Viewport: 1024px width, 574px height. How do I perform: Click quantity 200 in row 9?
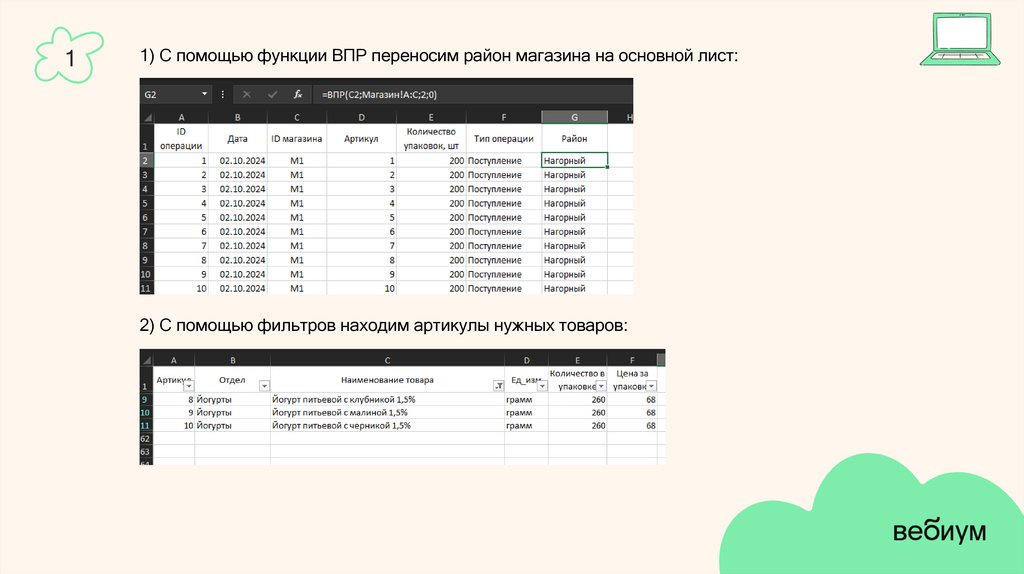tap(431, 260)
